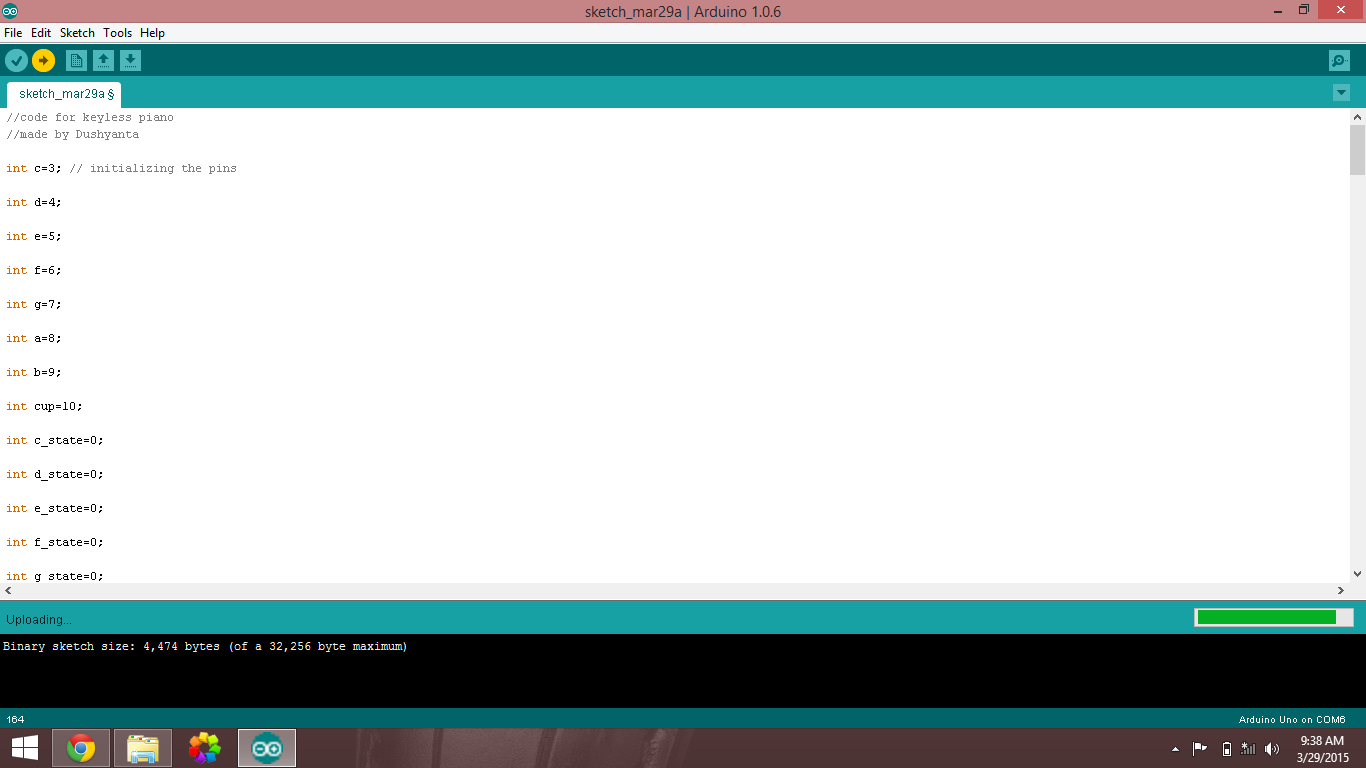Click the Arduino taskbar icon
Viewport: 1366px width, 768px height.
pos(267,748)
